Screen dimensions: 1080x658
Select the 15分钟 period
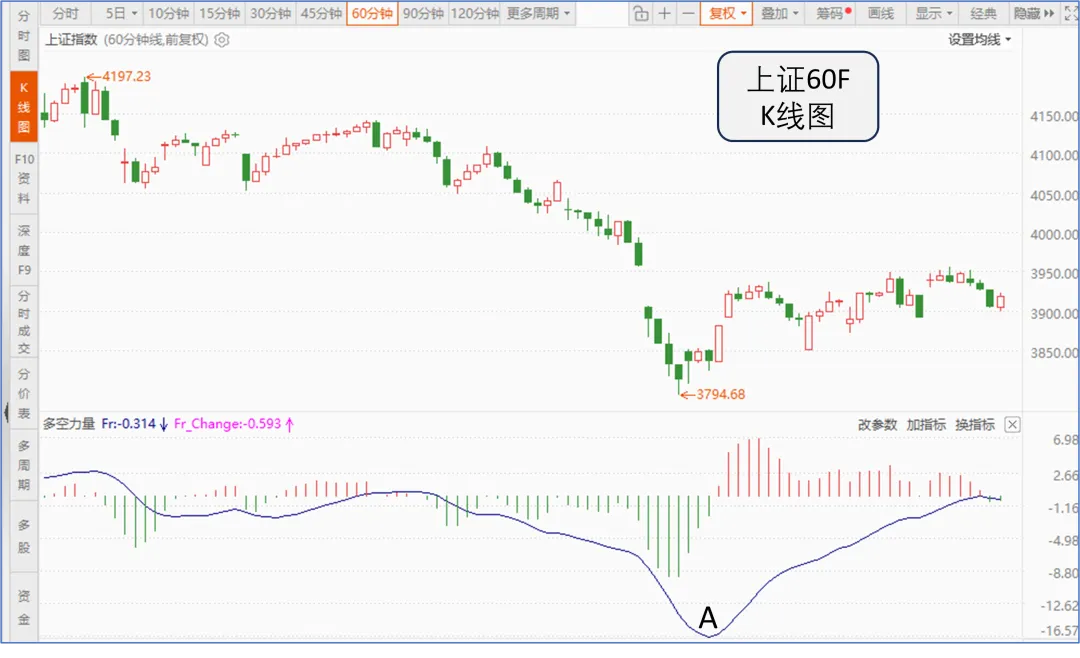(x=220, y=13)
